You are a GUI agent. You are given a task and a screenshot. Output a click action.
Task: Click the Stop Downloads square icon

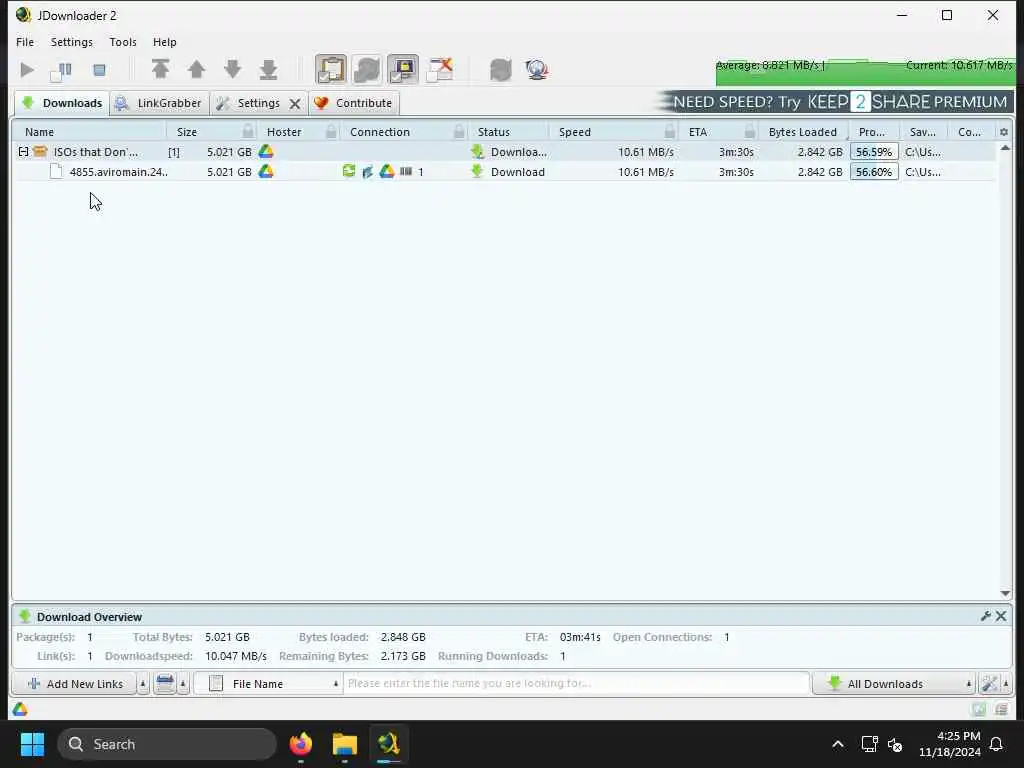99,70
